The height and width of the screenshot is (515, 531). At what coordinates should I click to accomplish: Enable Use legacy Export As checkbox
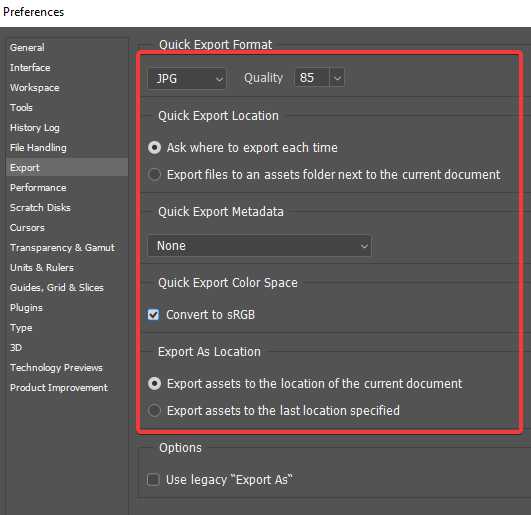coord(153,480)
